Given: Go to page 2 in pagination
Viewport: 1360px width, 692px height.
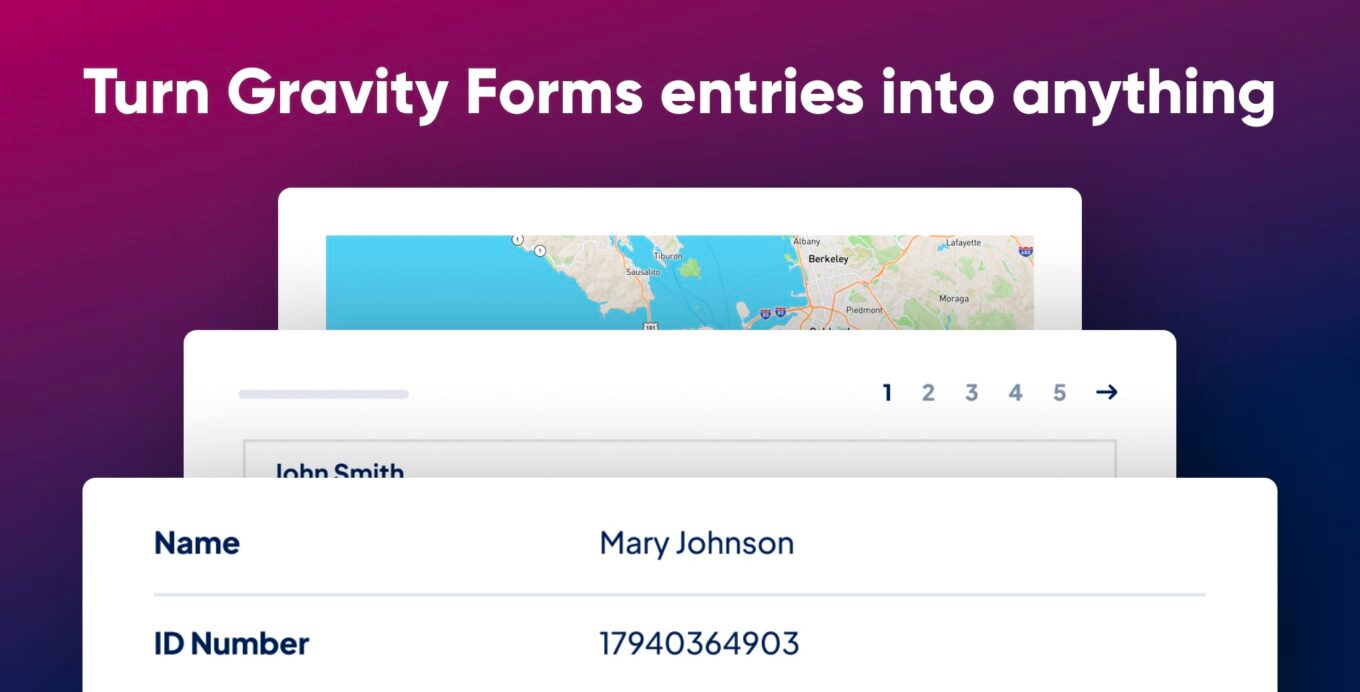Looking at the screenshot, I should pyautogui.click(x=928, y=393).
